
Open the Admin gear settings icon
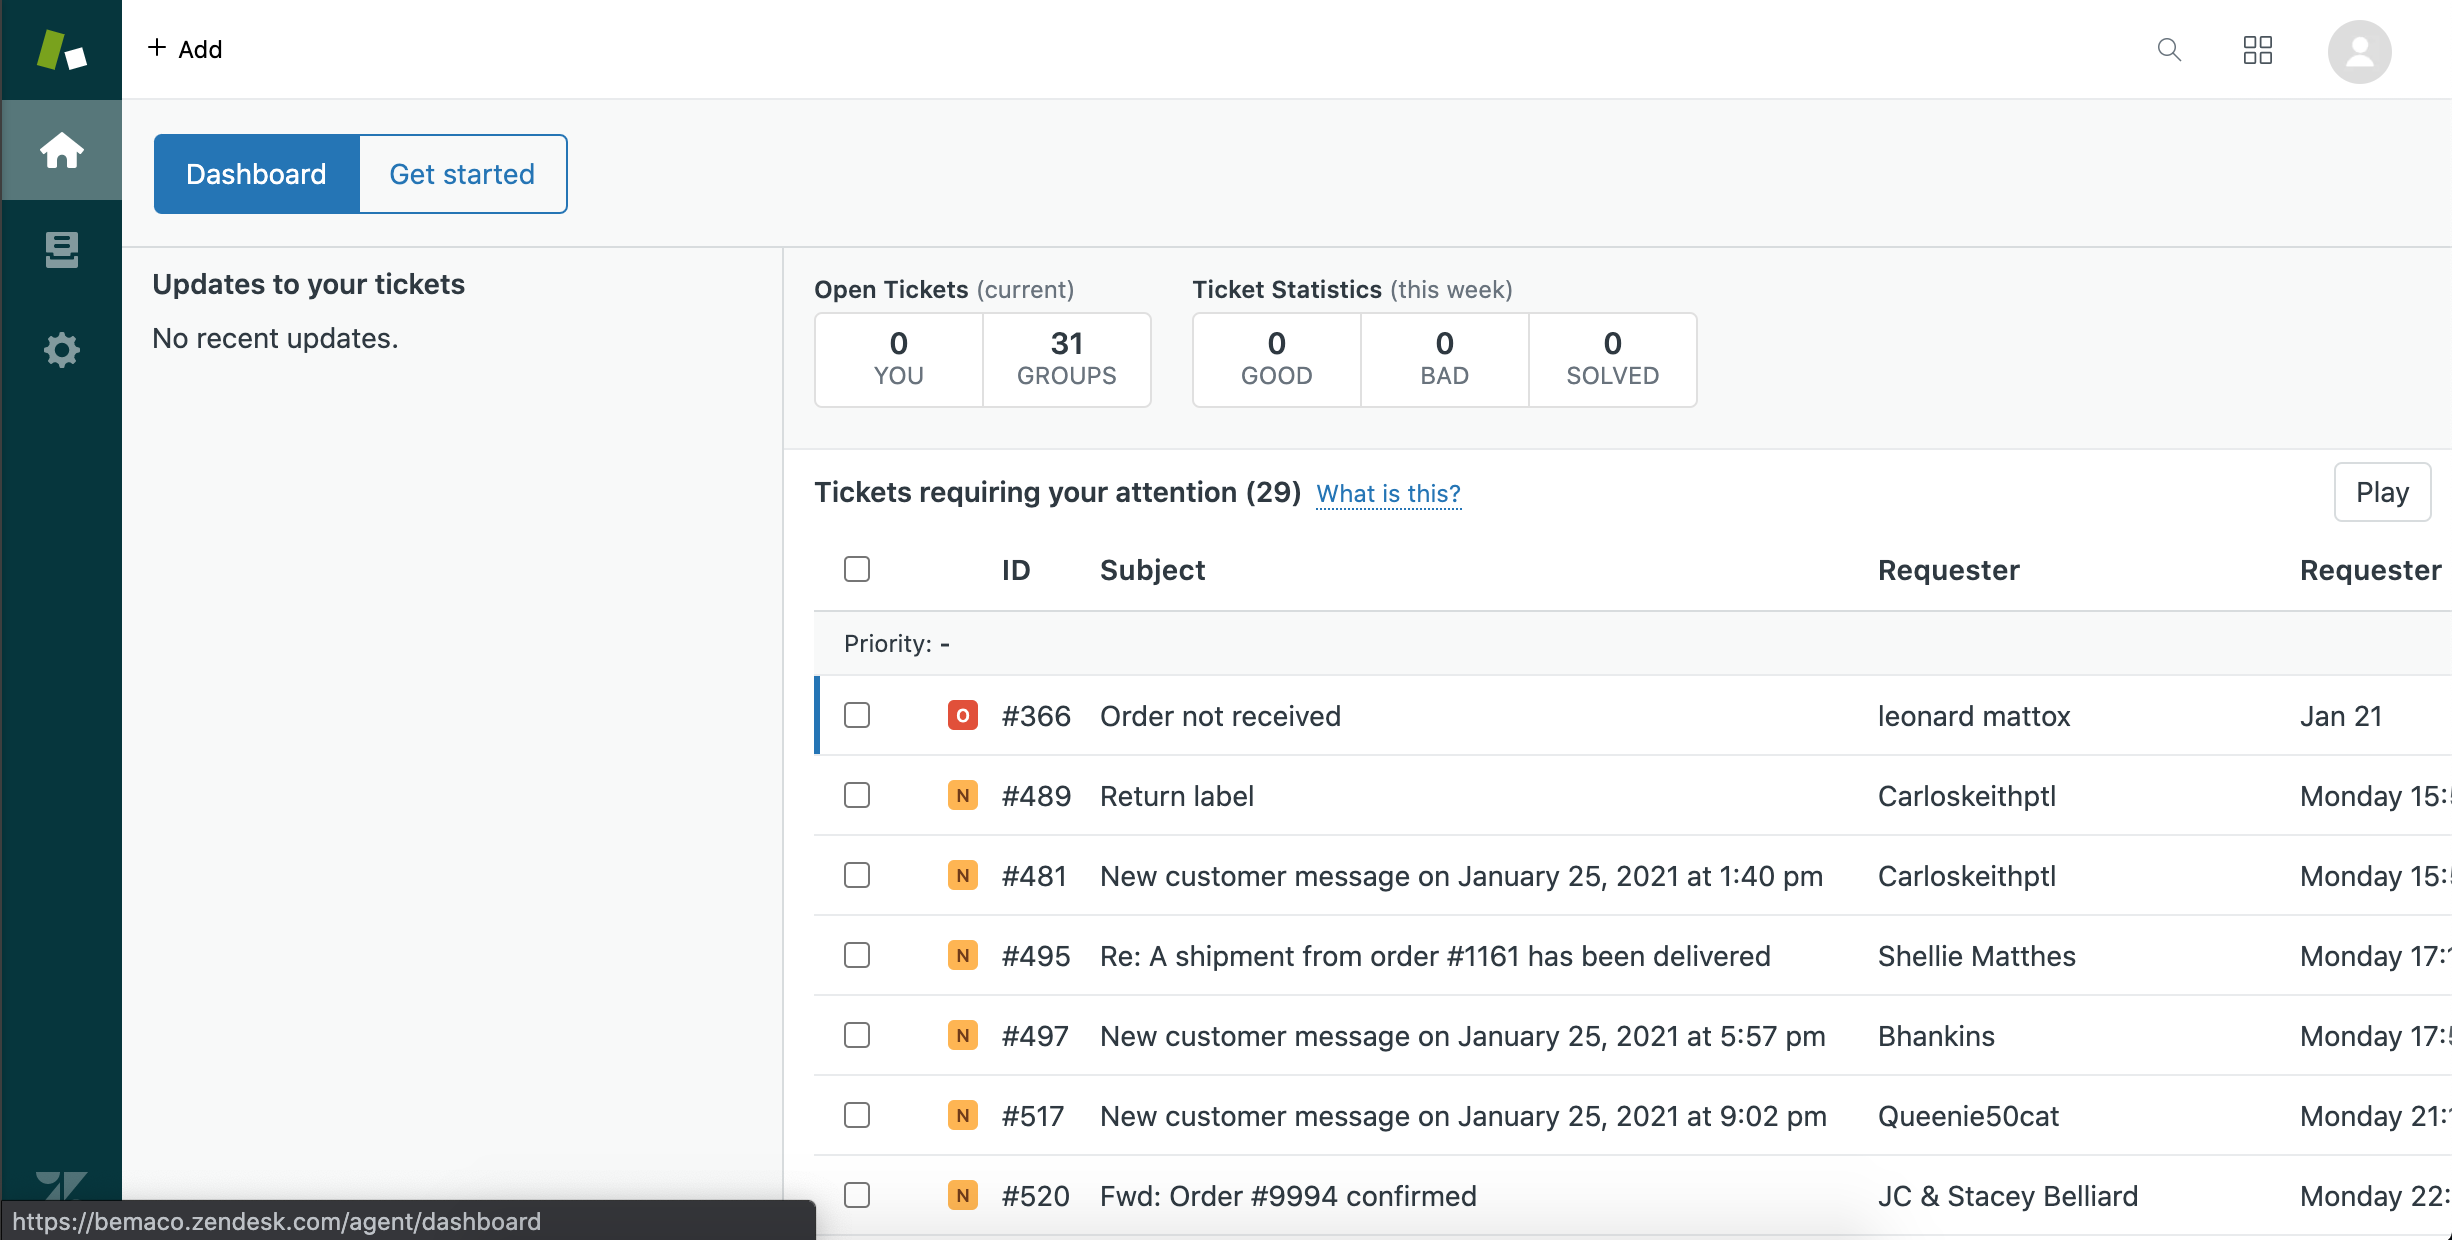pyautogui.click(x=61, y=350)
